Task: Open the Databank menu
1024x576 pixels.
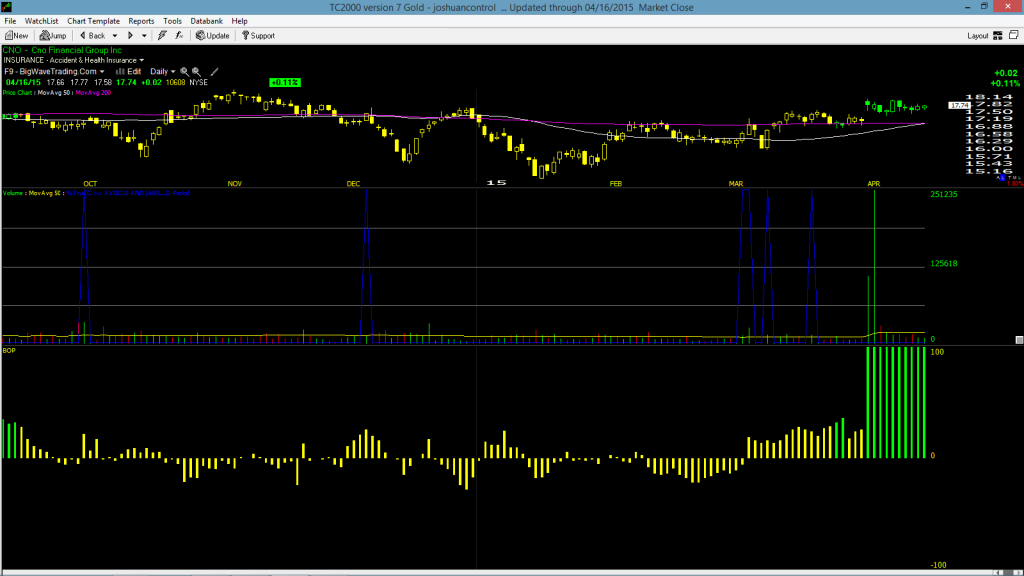Action: point(206,21)
